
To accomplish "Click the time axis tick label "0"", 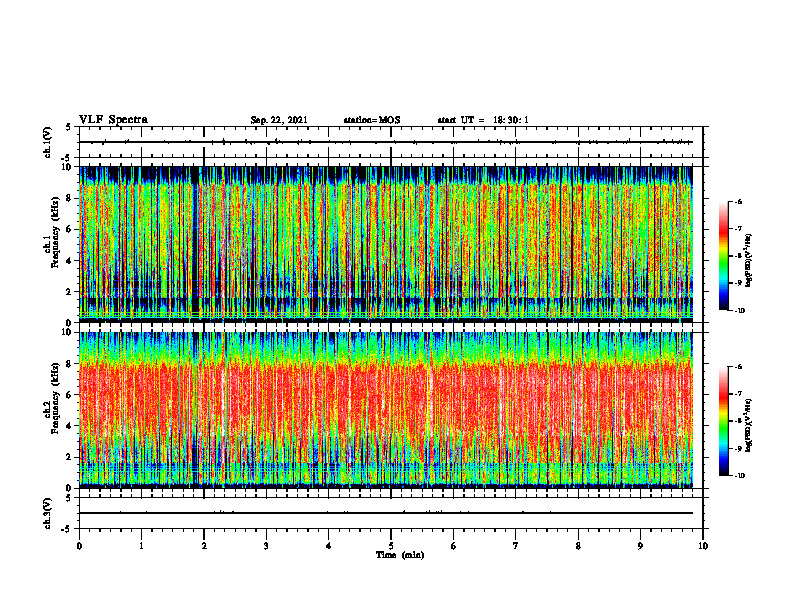I will coord(79,546).
